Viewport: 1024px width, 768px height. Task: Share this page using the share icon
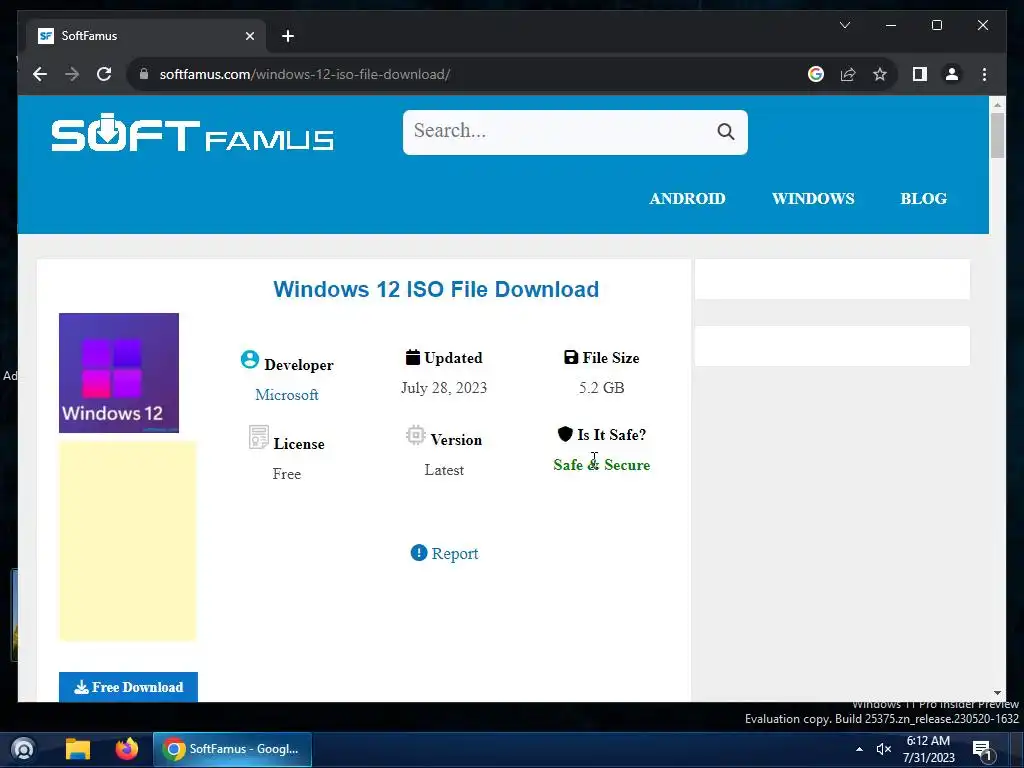(x=848, y=74)
